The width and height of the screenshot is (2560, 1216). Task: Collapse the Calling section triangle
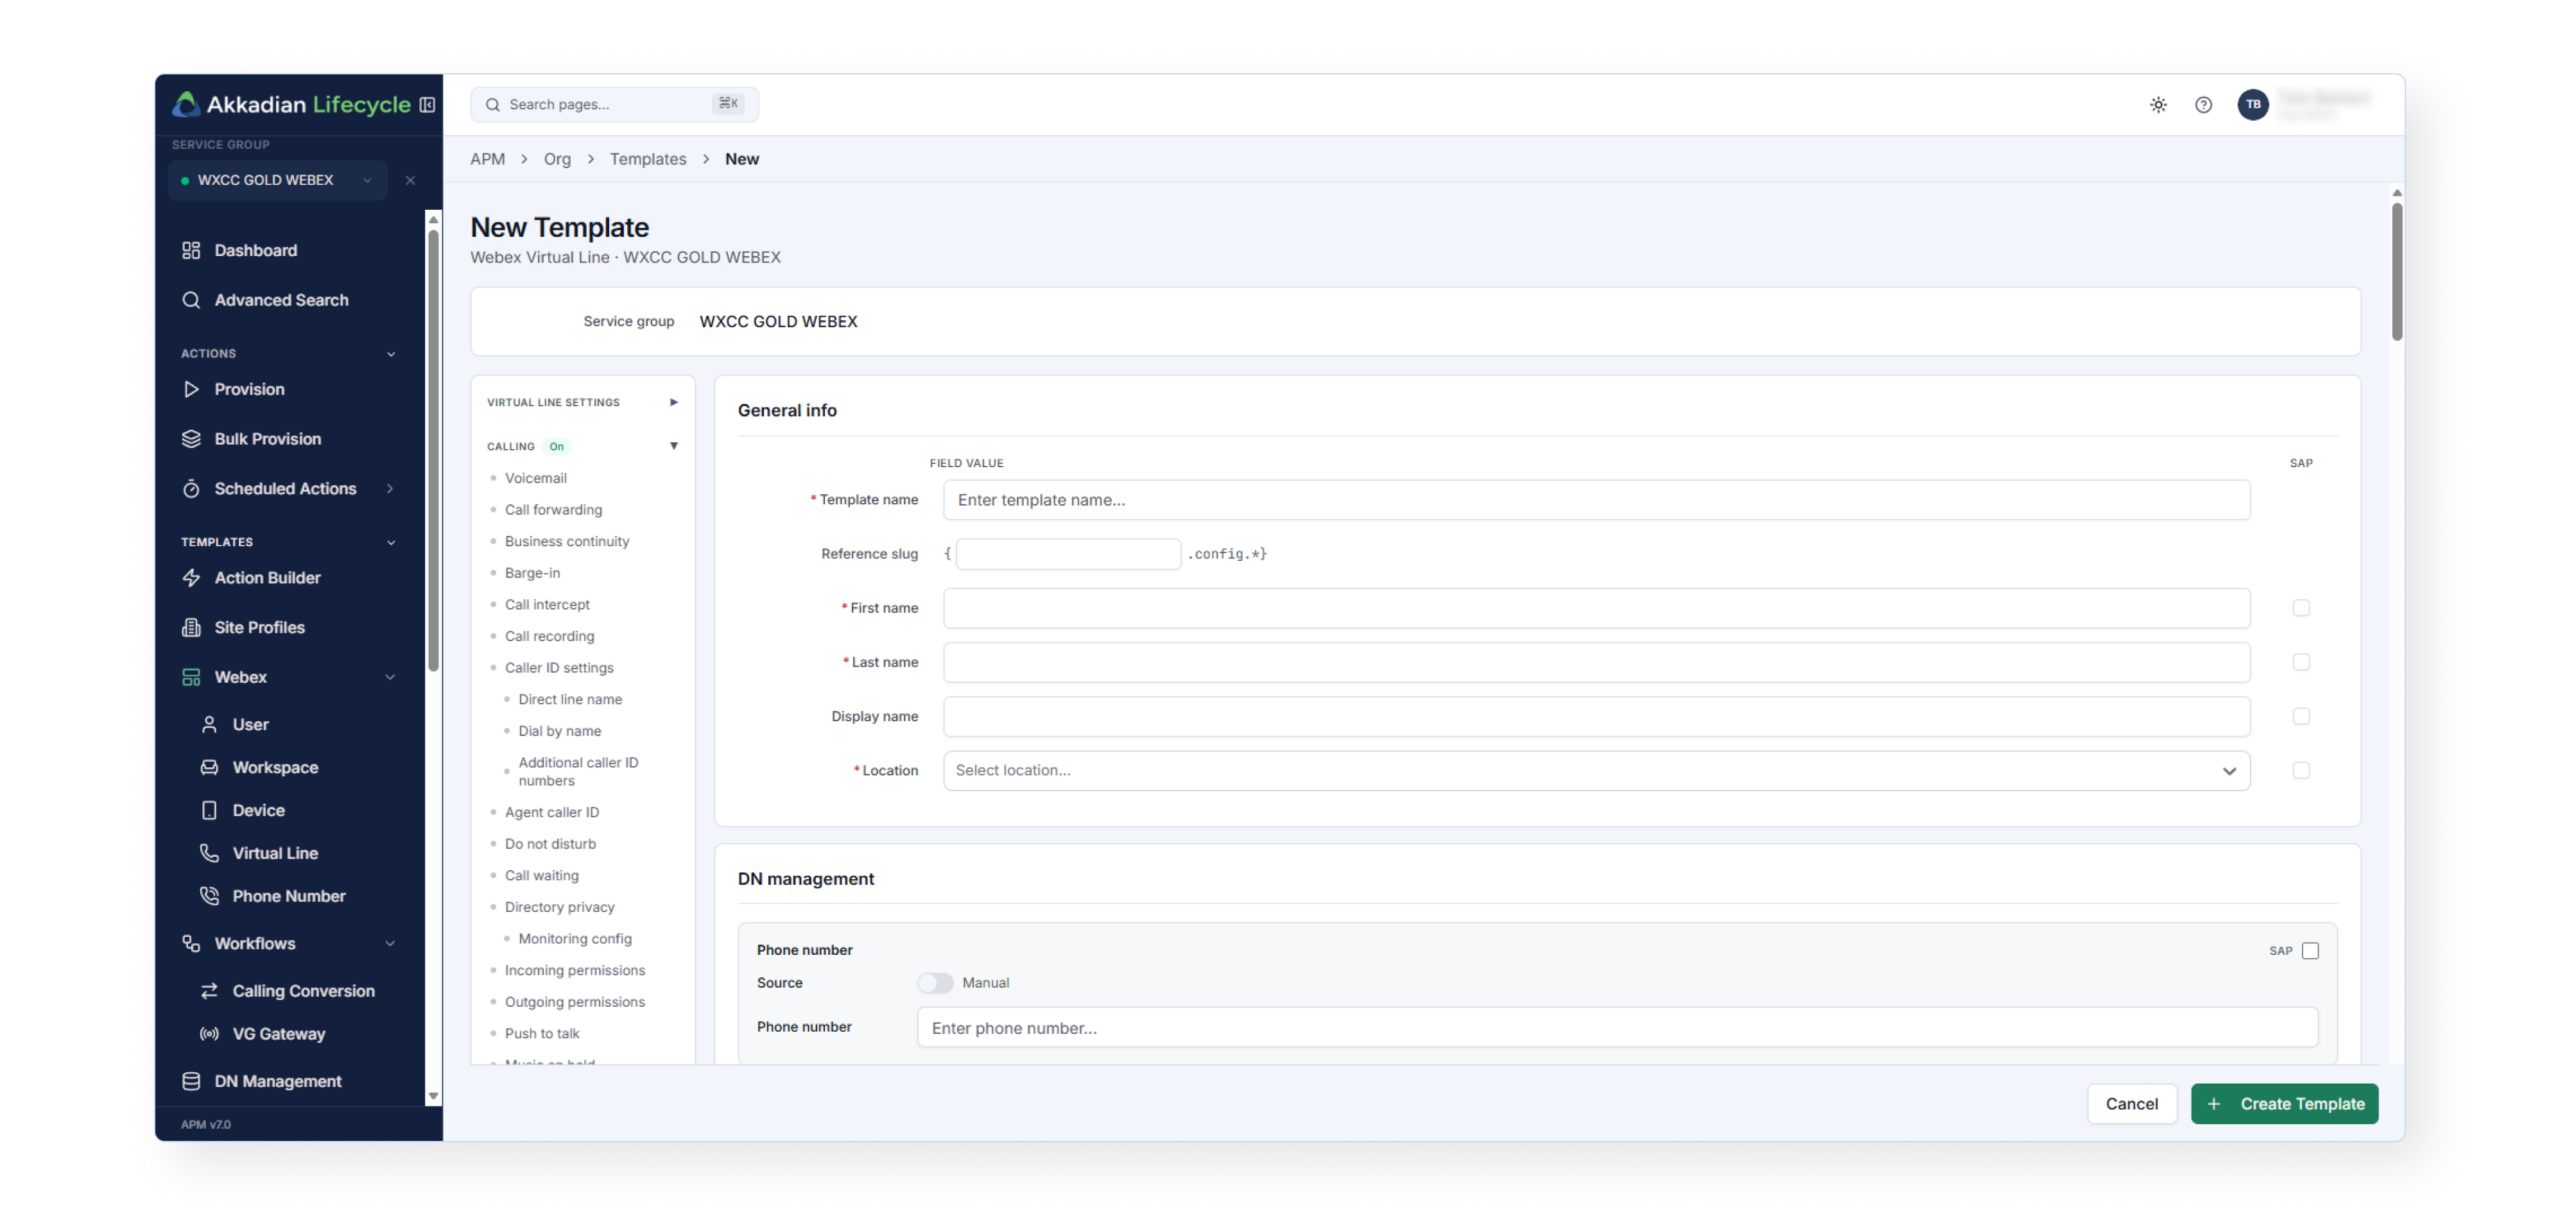pyautogui.click(x=674, y=446)
